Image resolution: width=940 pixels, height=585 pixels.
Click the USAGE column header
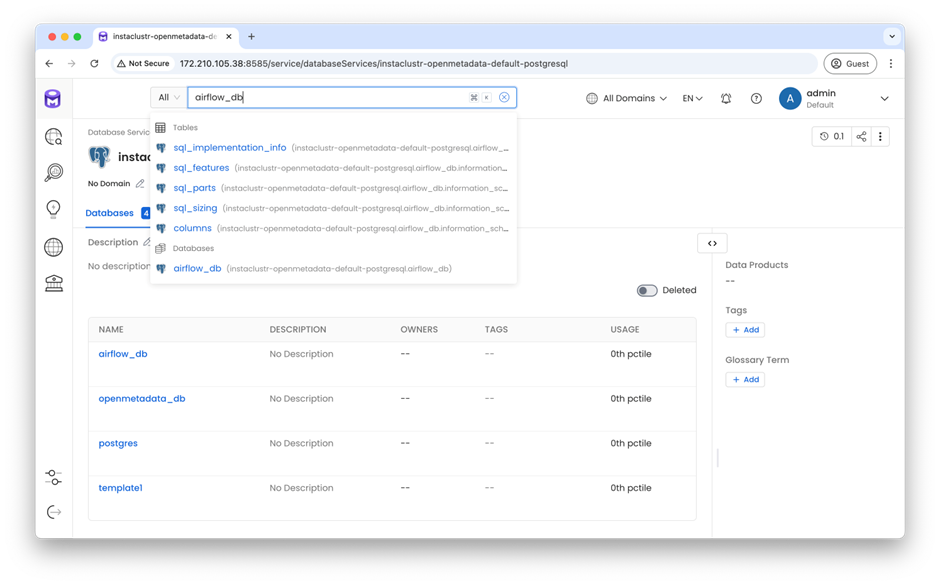(625, 330)
